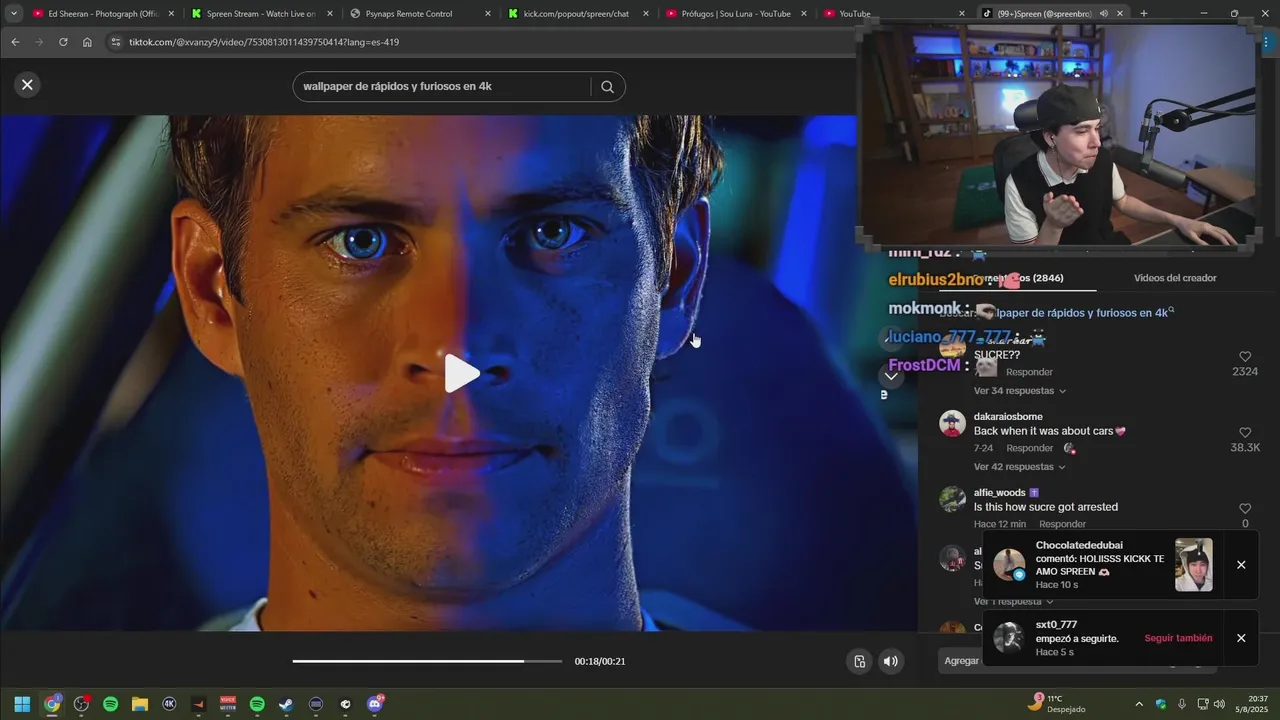1280x720 pixels.
Task: Switch to Ed Sheeran Photograph tab
Action: [102, 14]
